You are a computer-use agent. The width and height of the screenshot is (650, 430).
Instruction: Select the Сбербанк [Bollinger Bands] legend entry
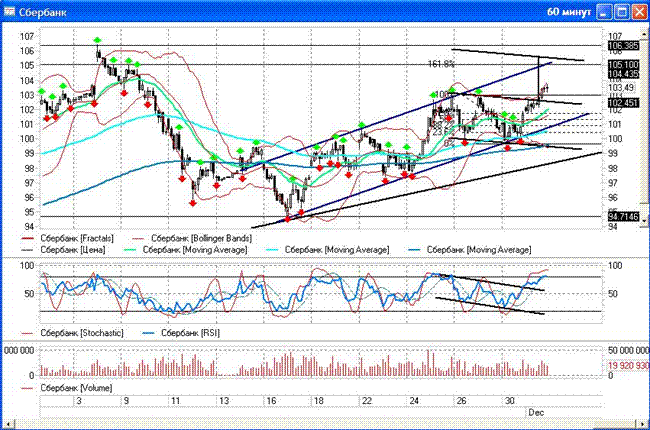(192, 238)
